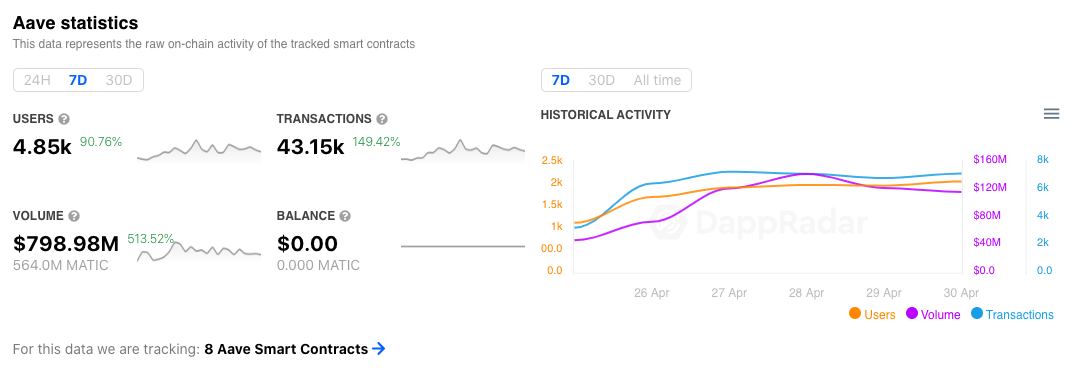Select 7D in statistics range selector
The image size is (1081, 372).
click(x=78, y=80)
